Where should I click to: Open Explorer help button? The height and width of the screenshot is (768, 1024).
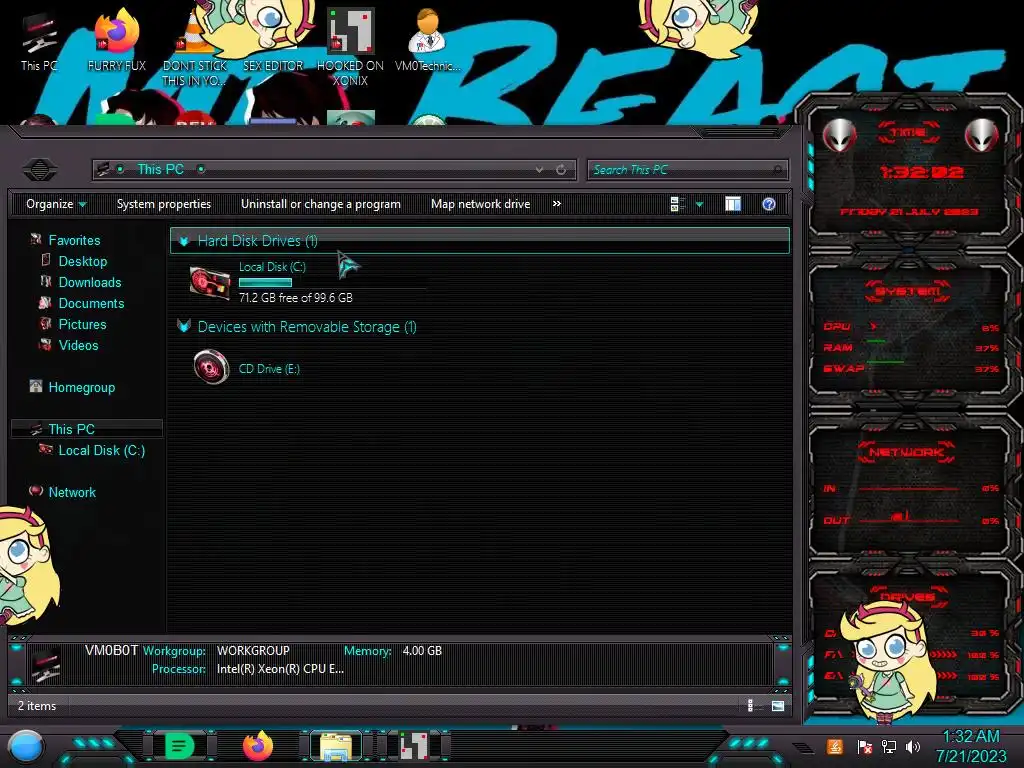tap(769, 204)
